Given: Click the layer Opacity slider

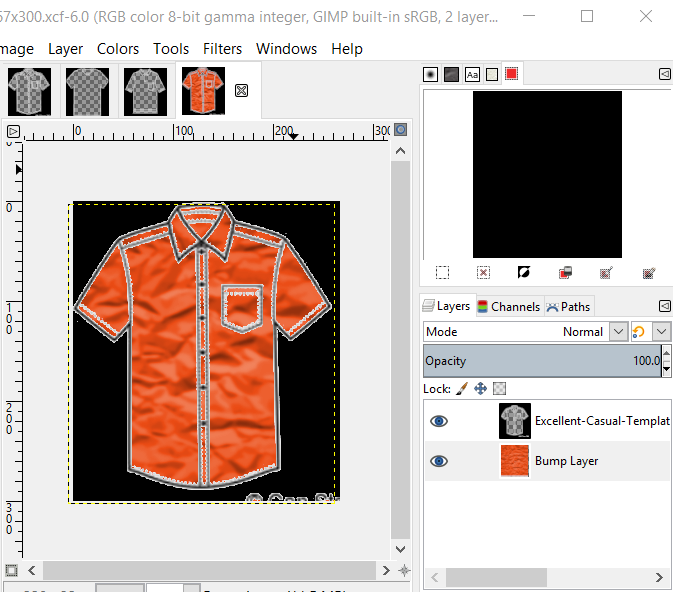Looking at the screenshot, I should [540, 361].
